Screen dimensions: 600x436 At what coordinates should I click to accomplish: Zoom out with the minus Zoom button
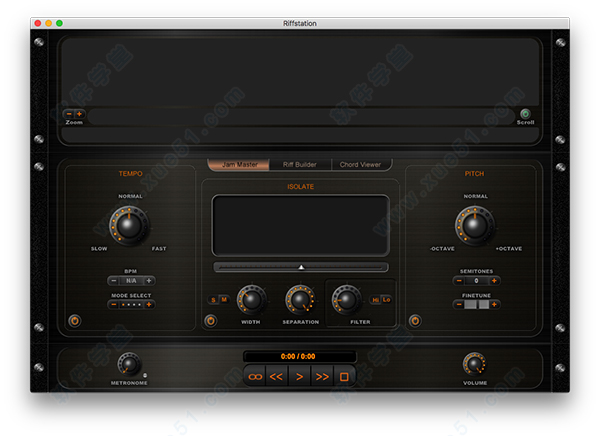pyautogui.click(x=69, y=114)
